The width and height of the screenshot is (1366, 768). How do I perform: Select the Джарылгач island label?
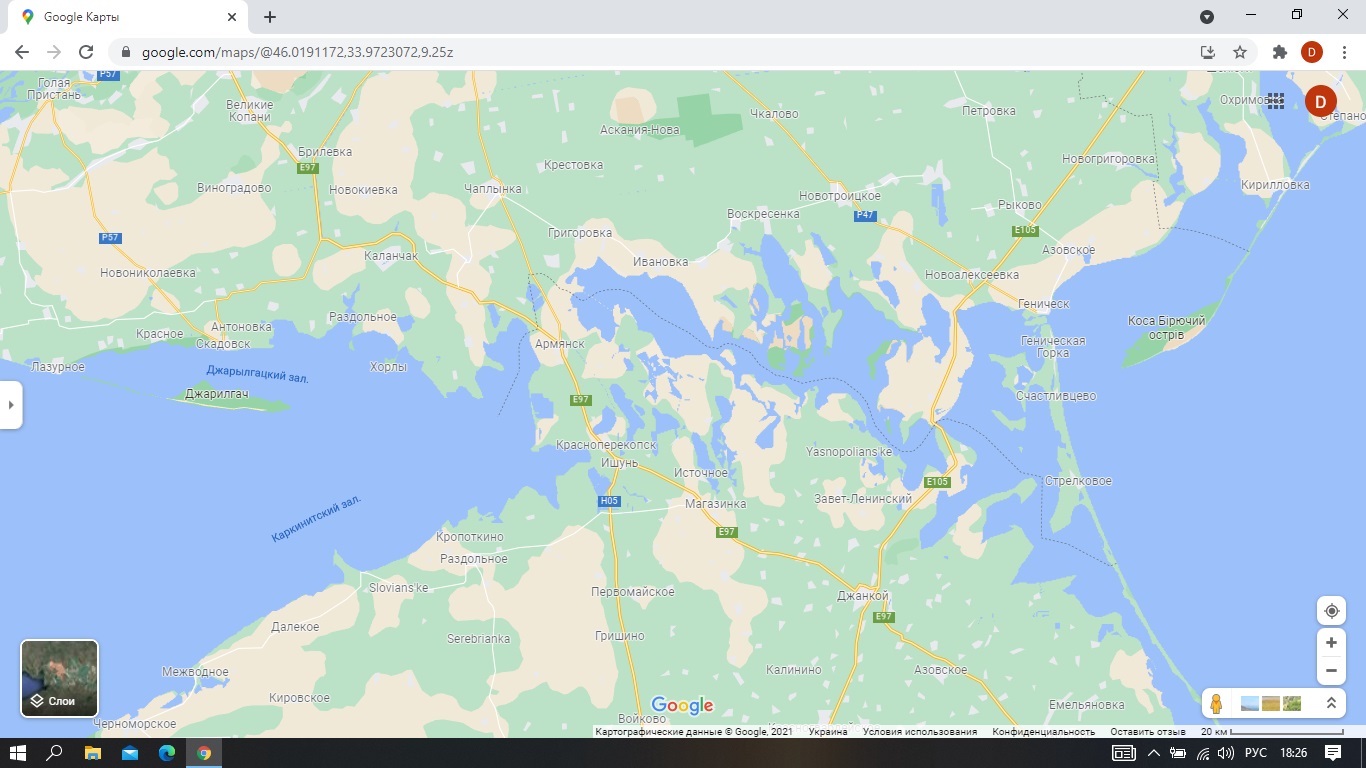pyautogui.click(x=216, y=395)
